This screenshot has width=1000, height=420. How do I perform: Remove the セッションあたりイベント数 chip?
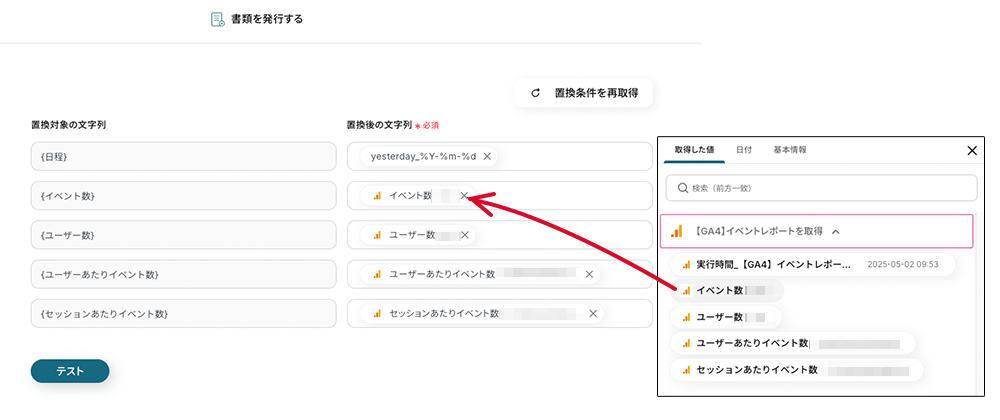pyautogui.click(x=593, y=313)
